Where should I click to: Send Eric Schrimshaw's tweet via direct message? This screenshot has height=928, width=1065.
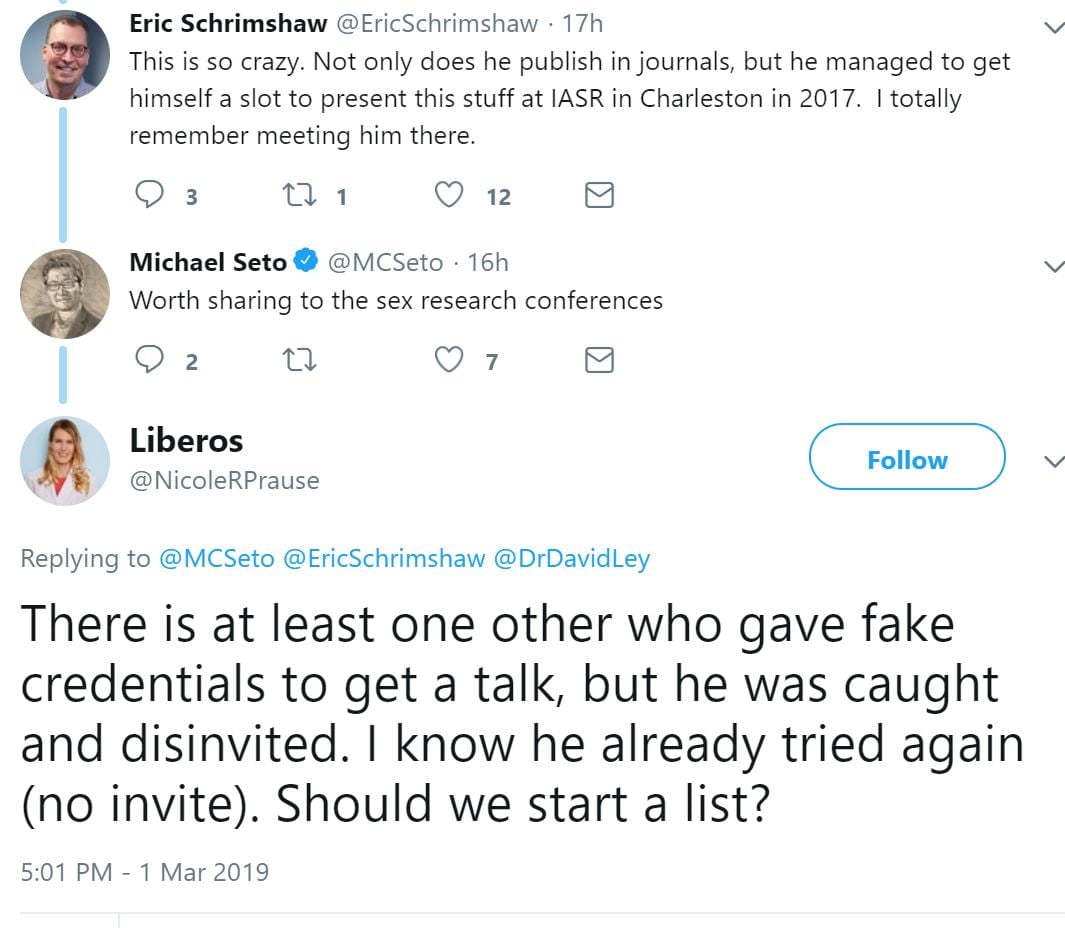(598, 195)
